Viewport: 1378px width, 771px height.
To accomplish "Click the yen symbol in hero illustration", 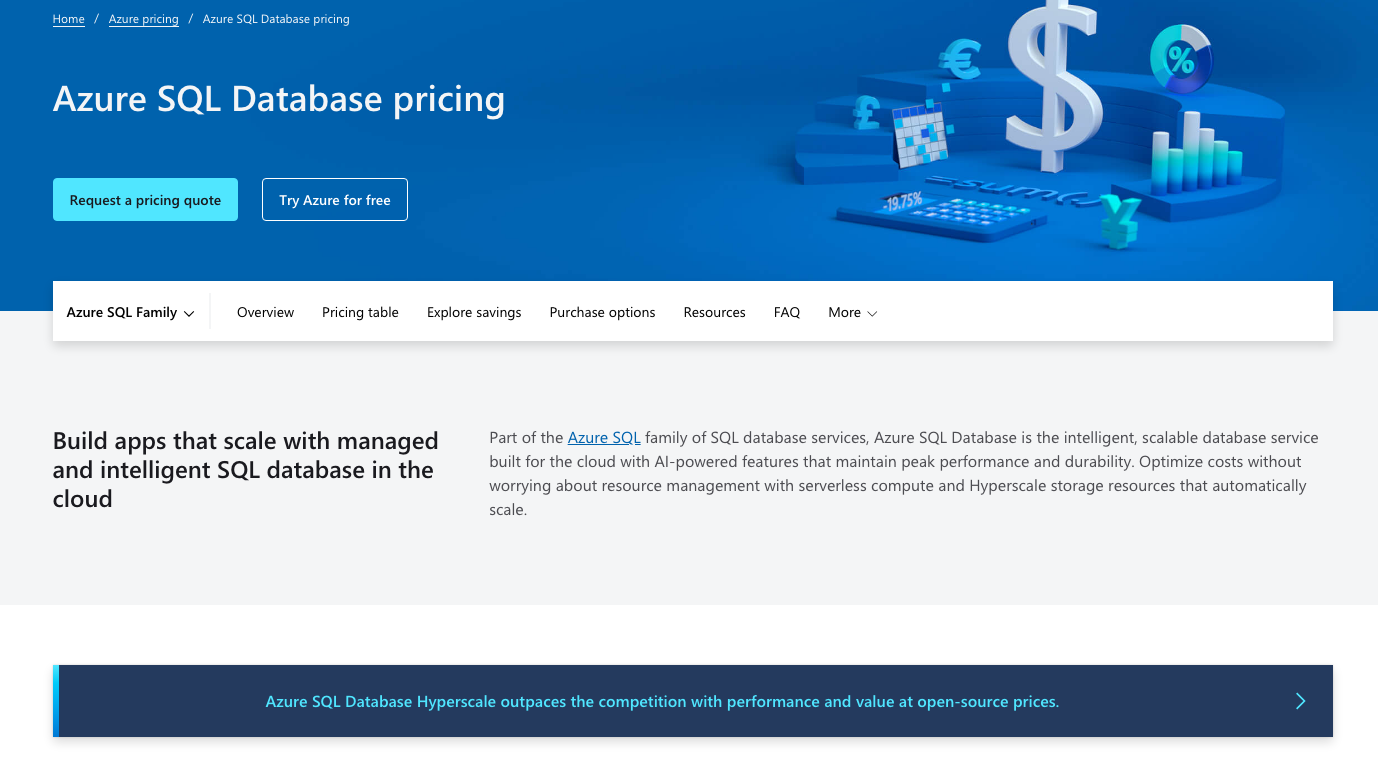I will (1119, 221).
